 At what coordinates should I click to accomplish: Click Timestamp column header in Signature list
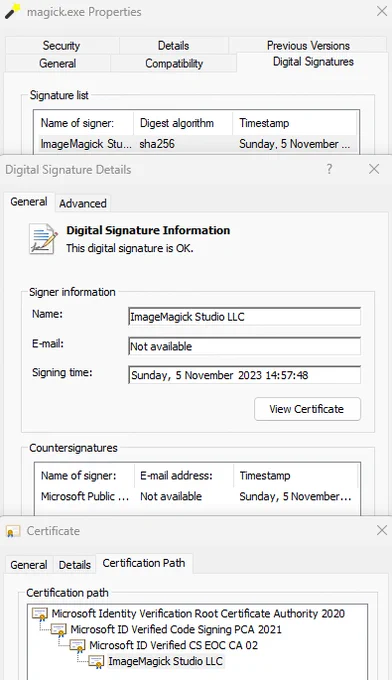point(295,123)
